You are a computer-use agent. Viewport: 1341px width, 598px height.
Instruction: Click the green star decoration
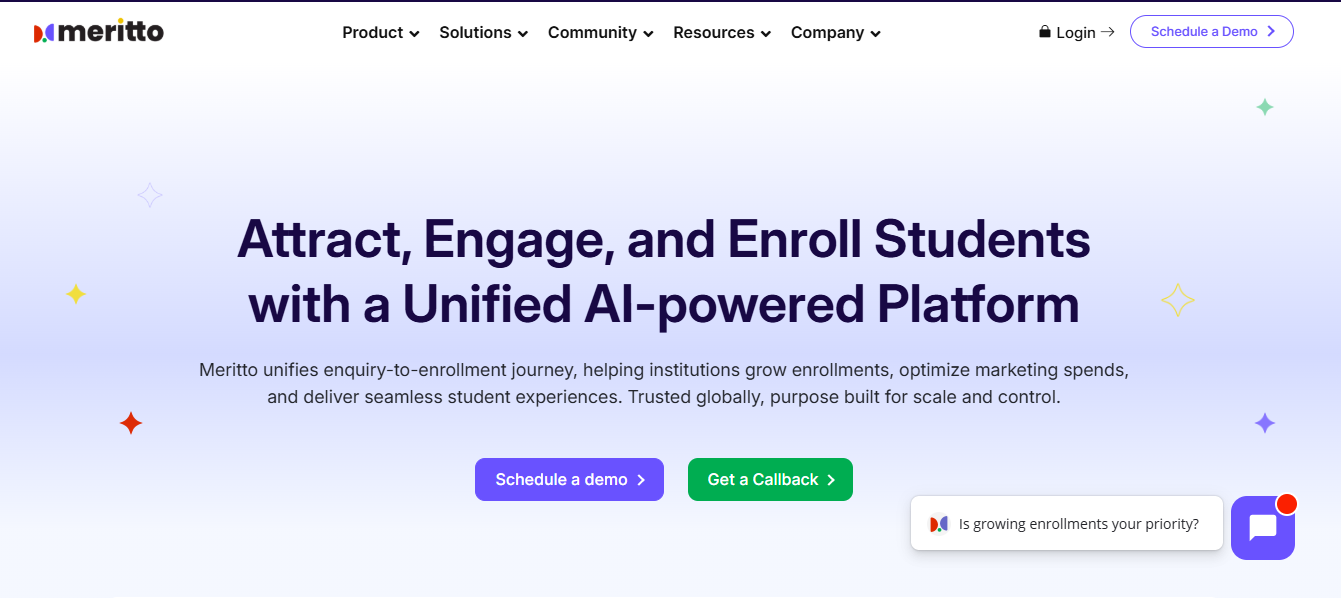pos(1265,107)
